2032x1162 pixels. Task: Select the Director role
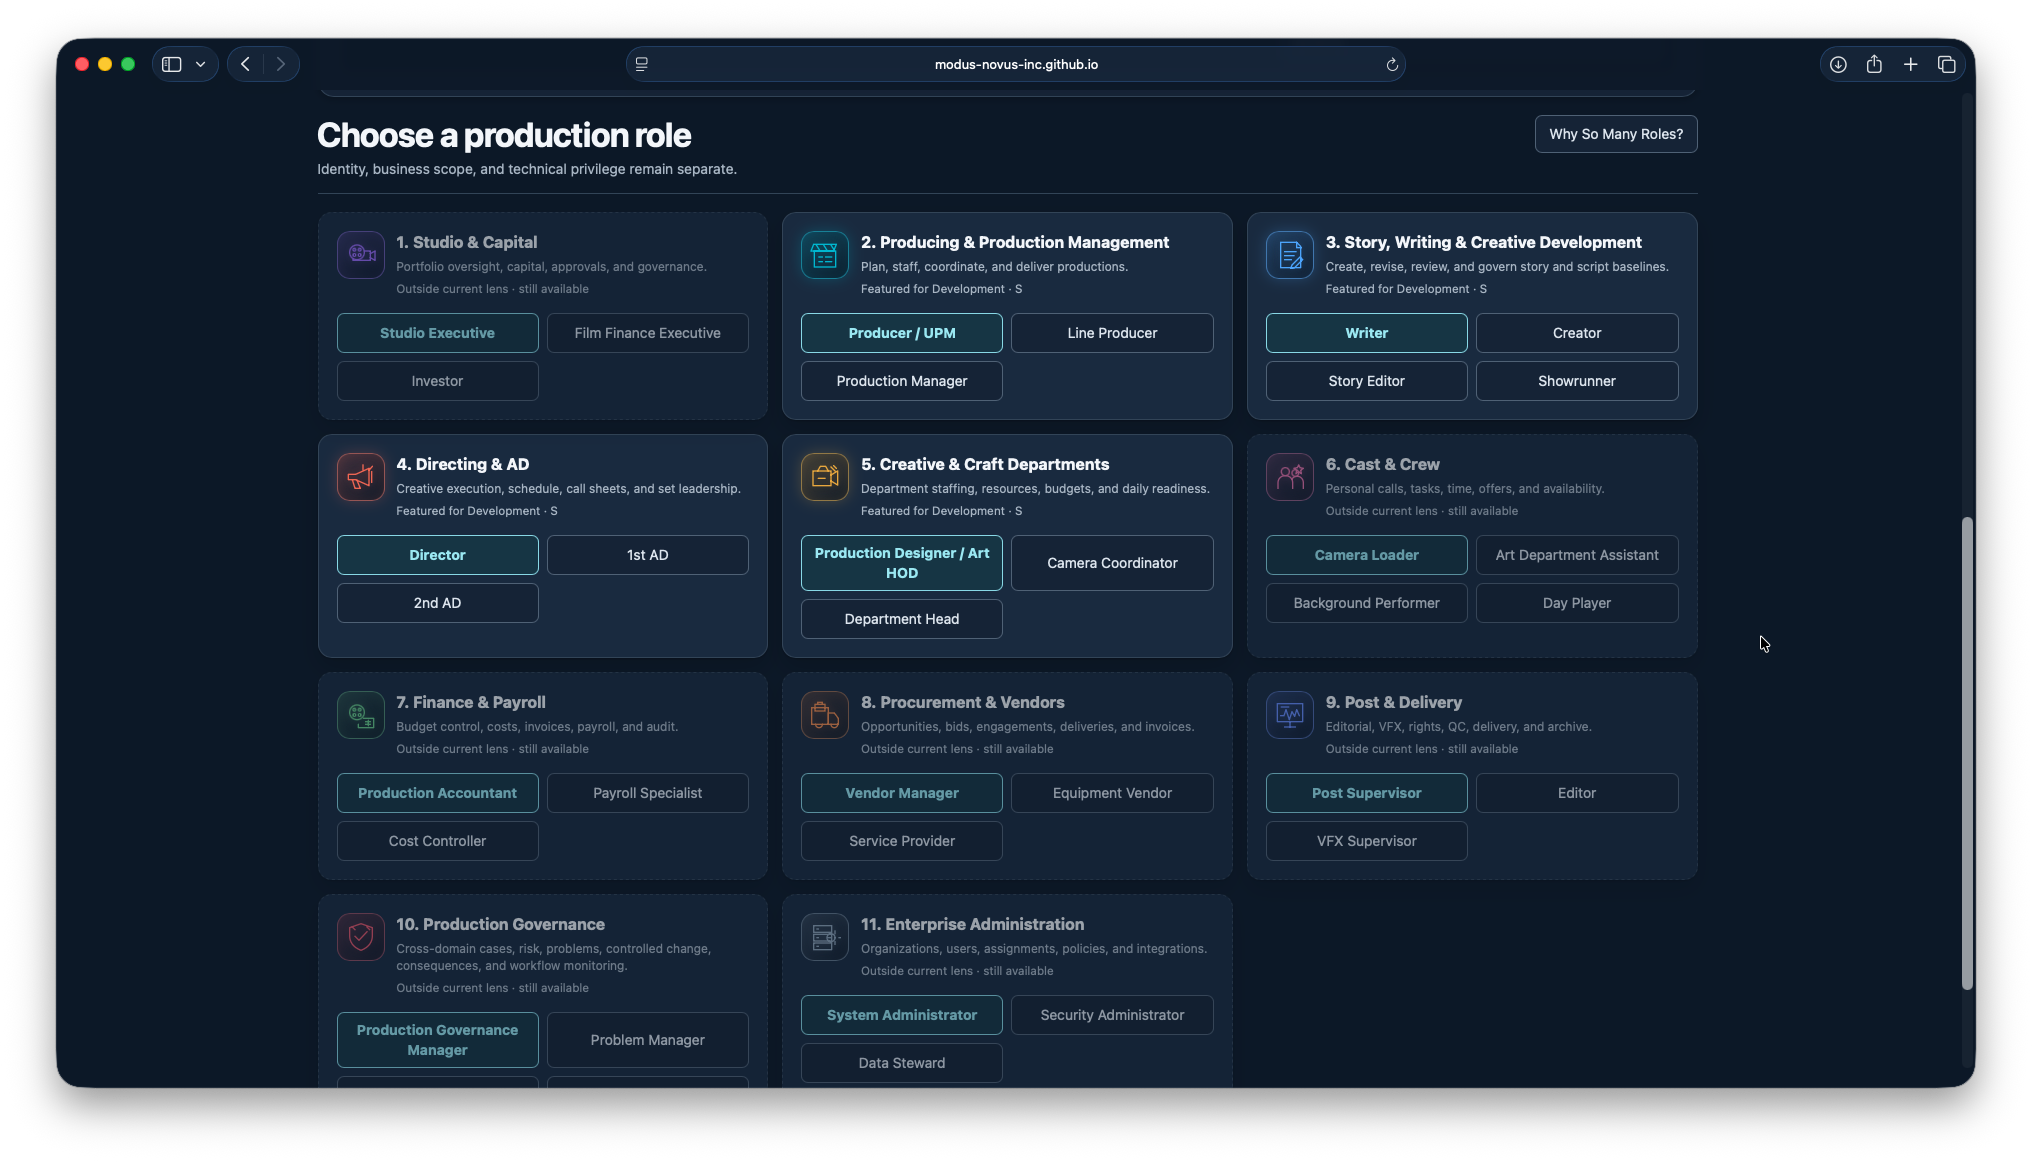click(x=437, y=555)
